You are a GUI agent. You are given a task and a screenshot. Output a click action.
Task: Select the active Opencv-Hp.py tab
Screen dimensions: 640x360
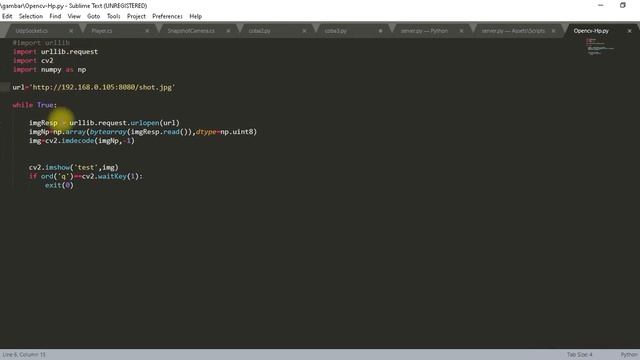[591, 31]
